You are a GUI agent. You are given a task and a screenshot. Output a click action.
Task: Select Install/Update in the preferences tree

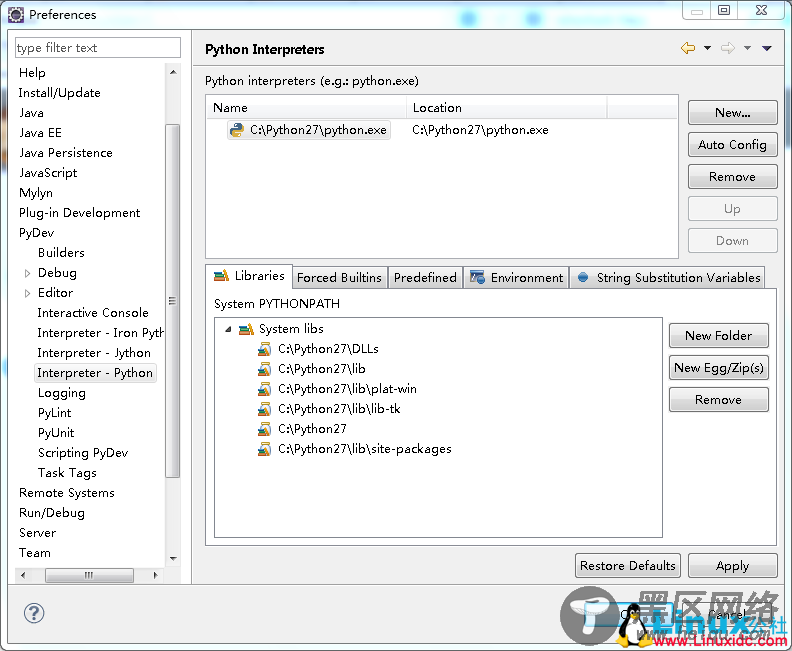(x=60, y=93)
